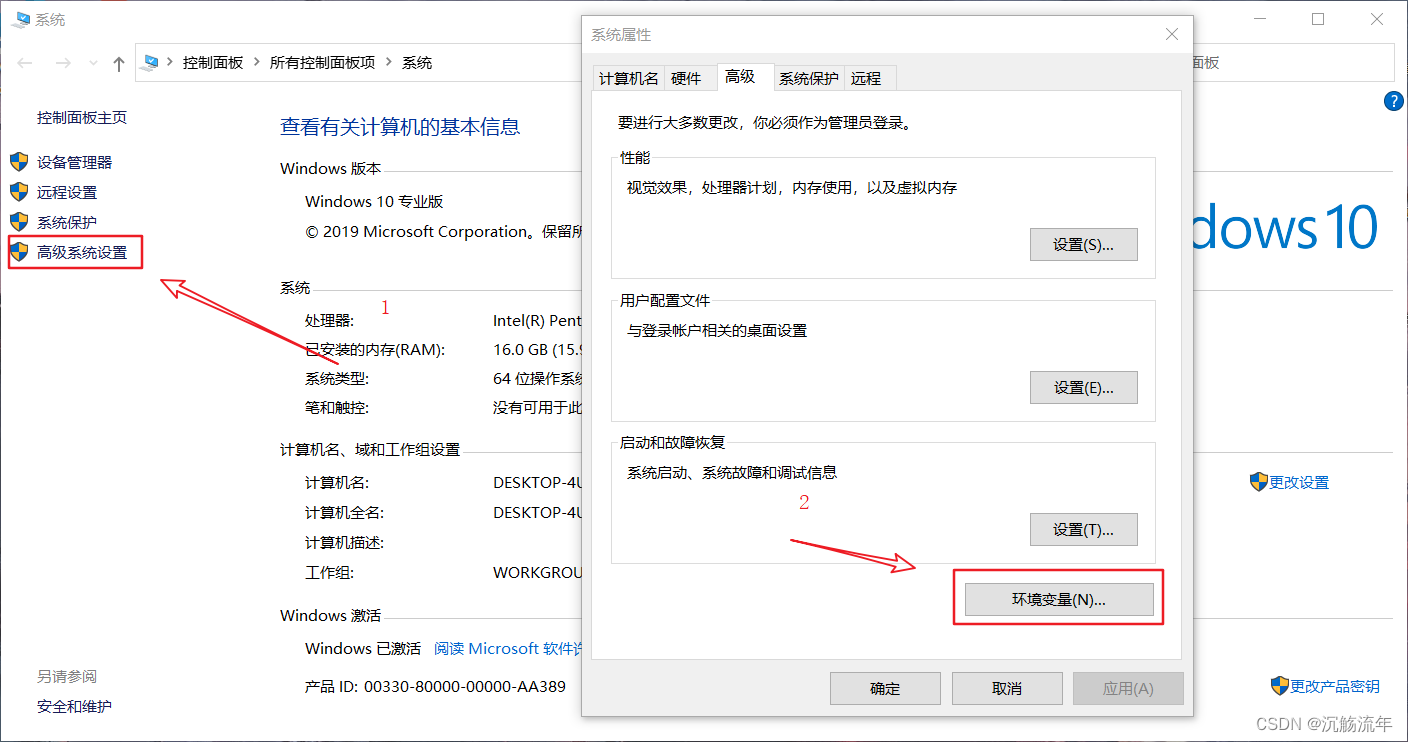Click the shield icon beside 高级系统设置
1408x742 pixels.
tap(19, 252)
